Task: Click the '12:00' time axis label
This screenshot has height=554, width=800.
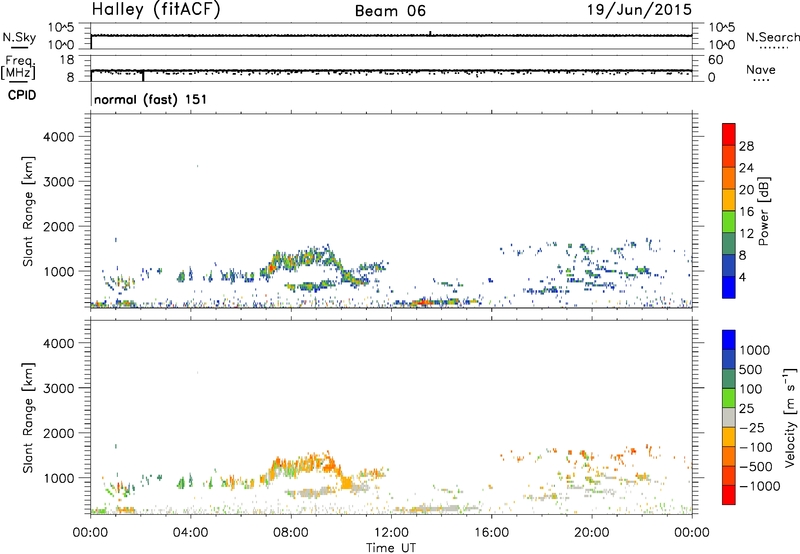Action: [391, 533]
